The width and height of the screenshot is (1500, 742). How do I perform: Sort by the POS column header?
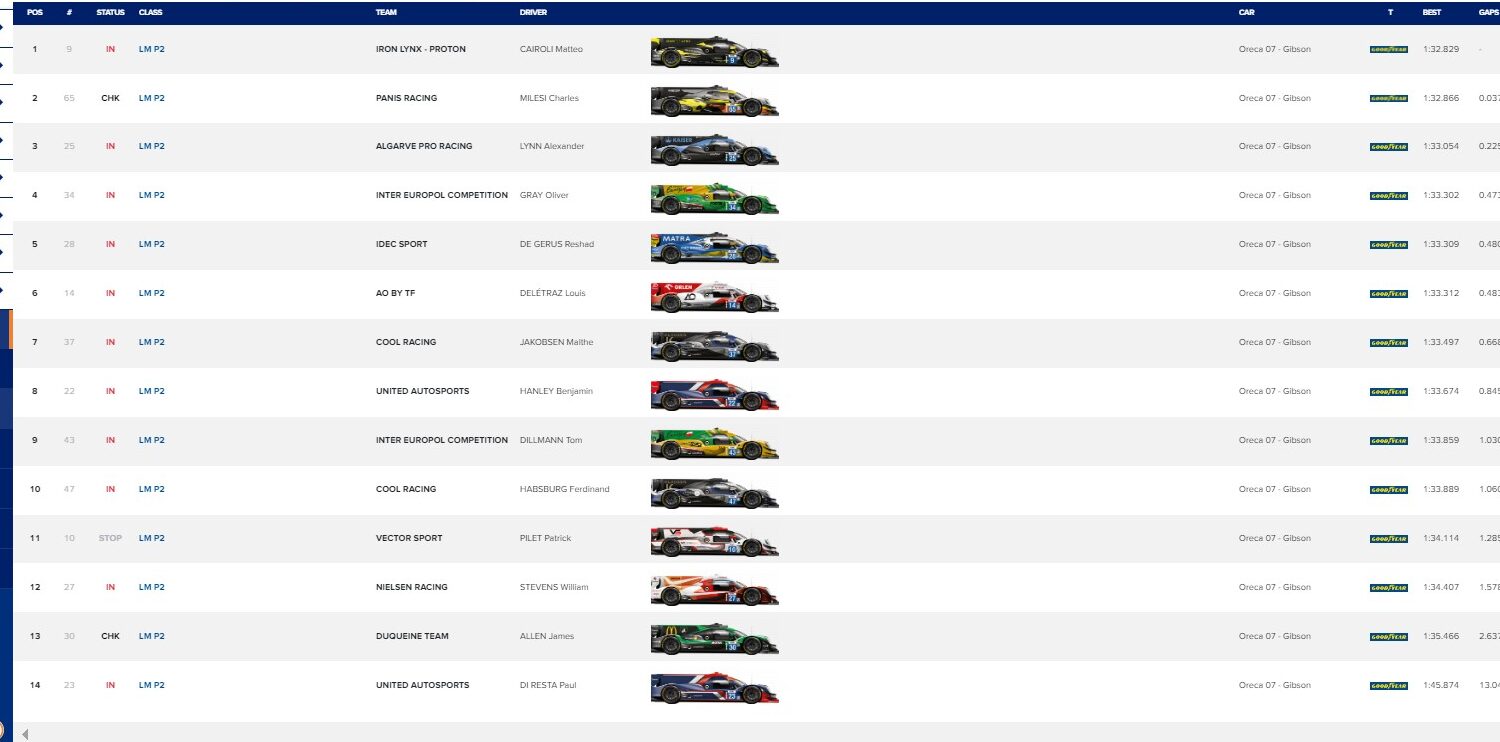[35, 13]
